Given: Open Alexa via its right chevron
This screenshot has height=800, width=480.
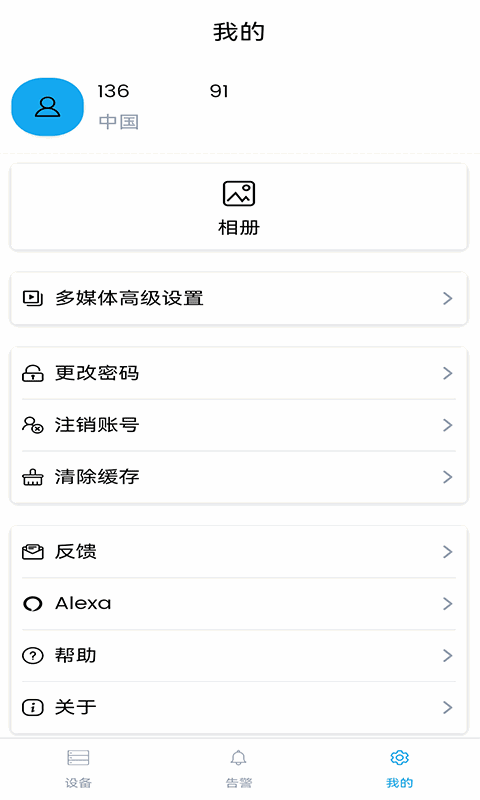Looking at the screenshot, I should tap(447, 604).
